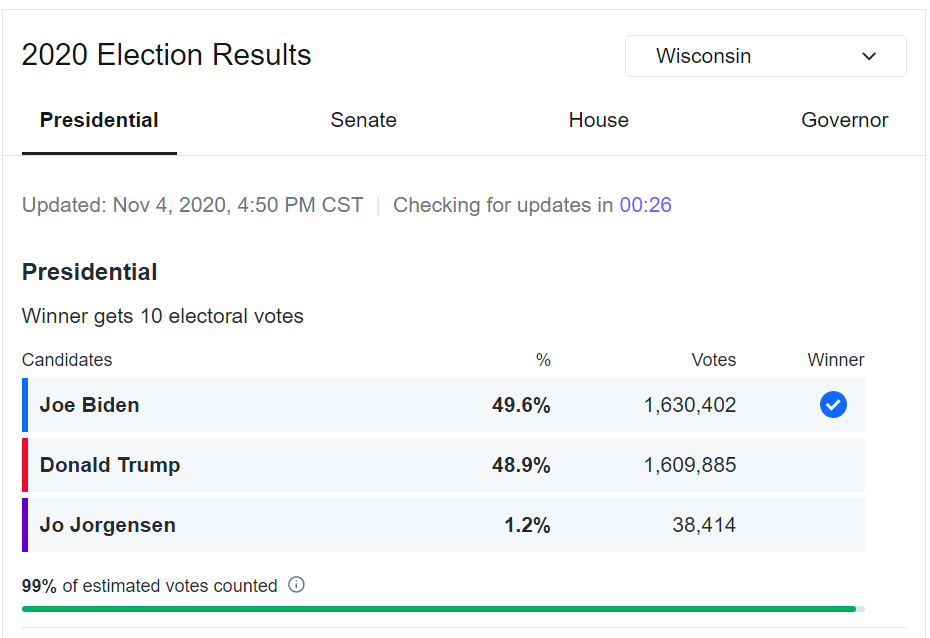The width and height of the screenshot is (930, 638).
Task: Click Trump's 48.9% percentage
Action: (521, 465)
